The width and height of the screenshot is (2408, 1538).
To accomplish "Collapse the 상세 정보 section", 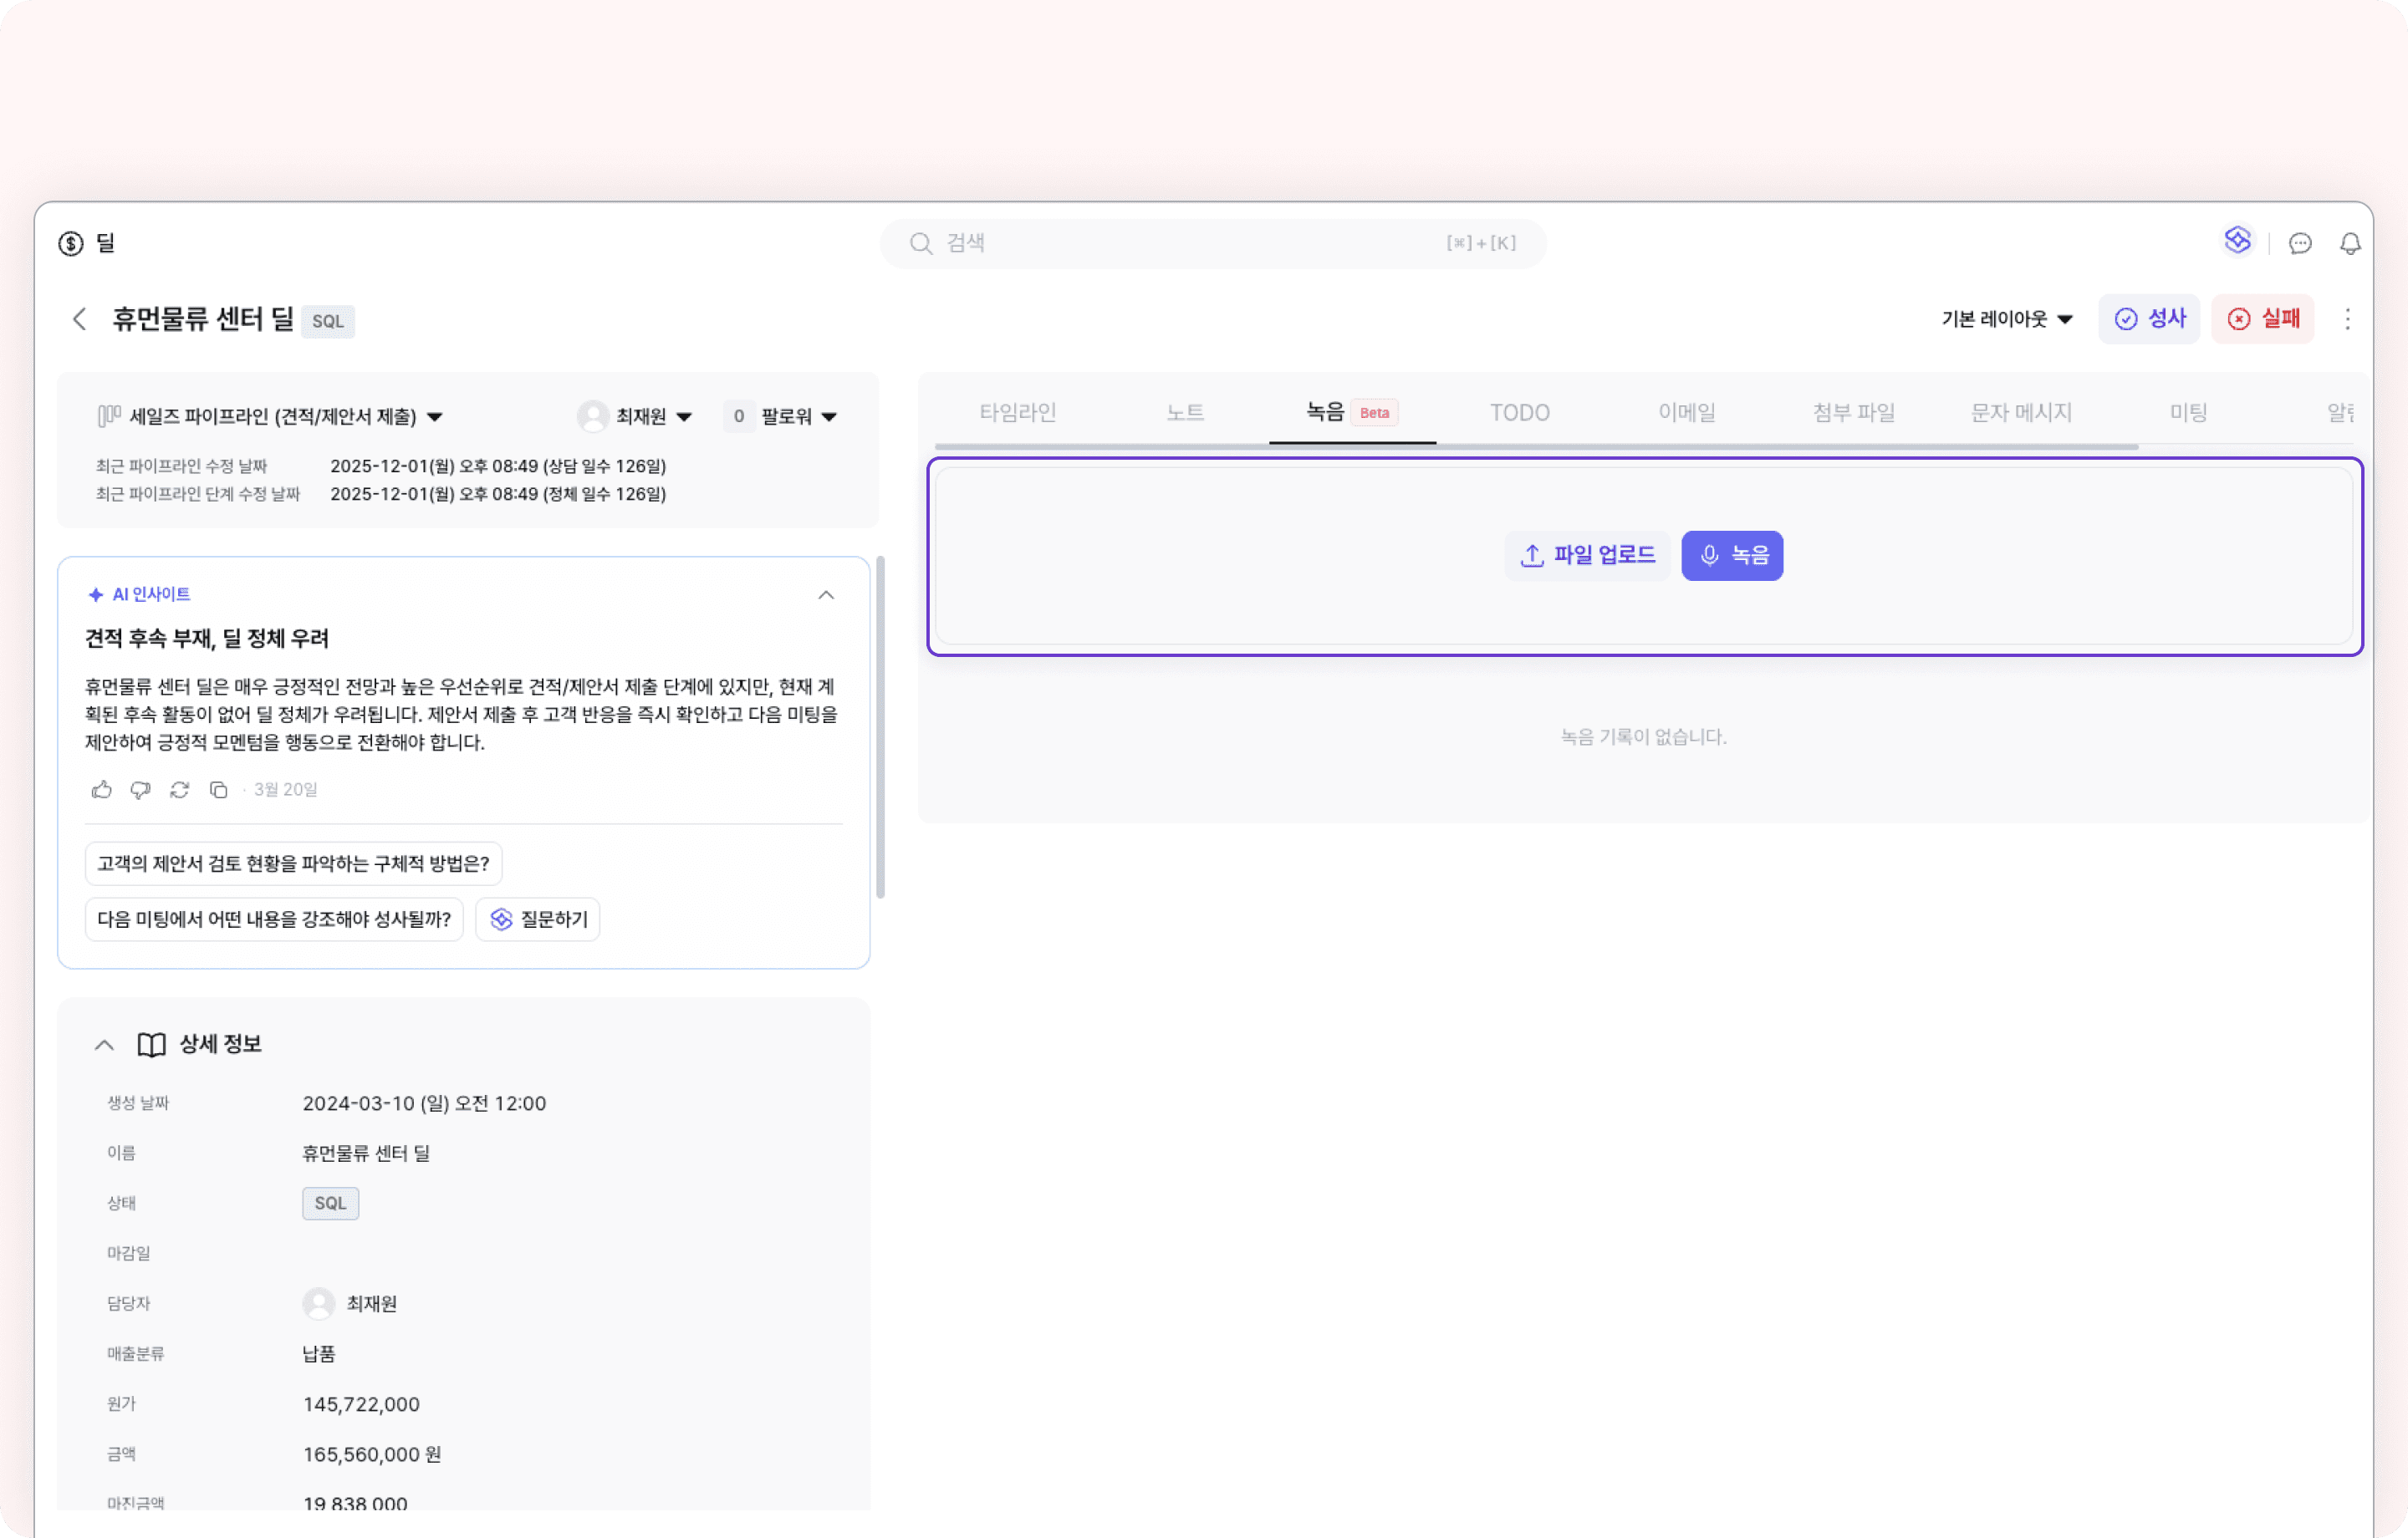I will click(104, 1045).
